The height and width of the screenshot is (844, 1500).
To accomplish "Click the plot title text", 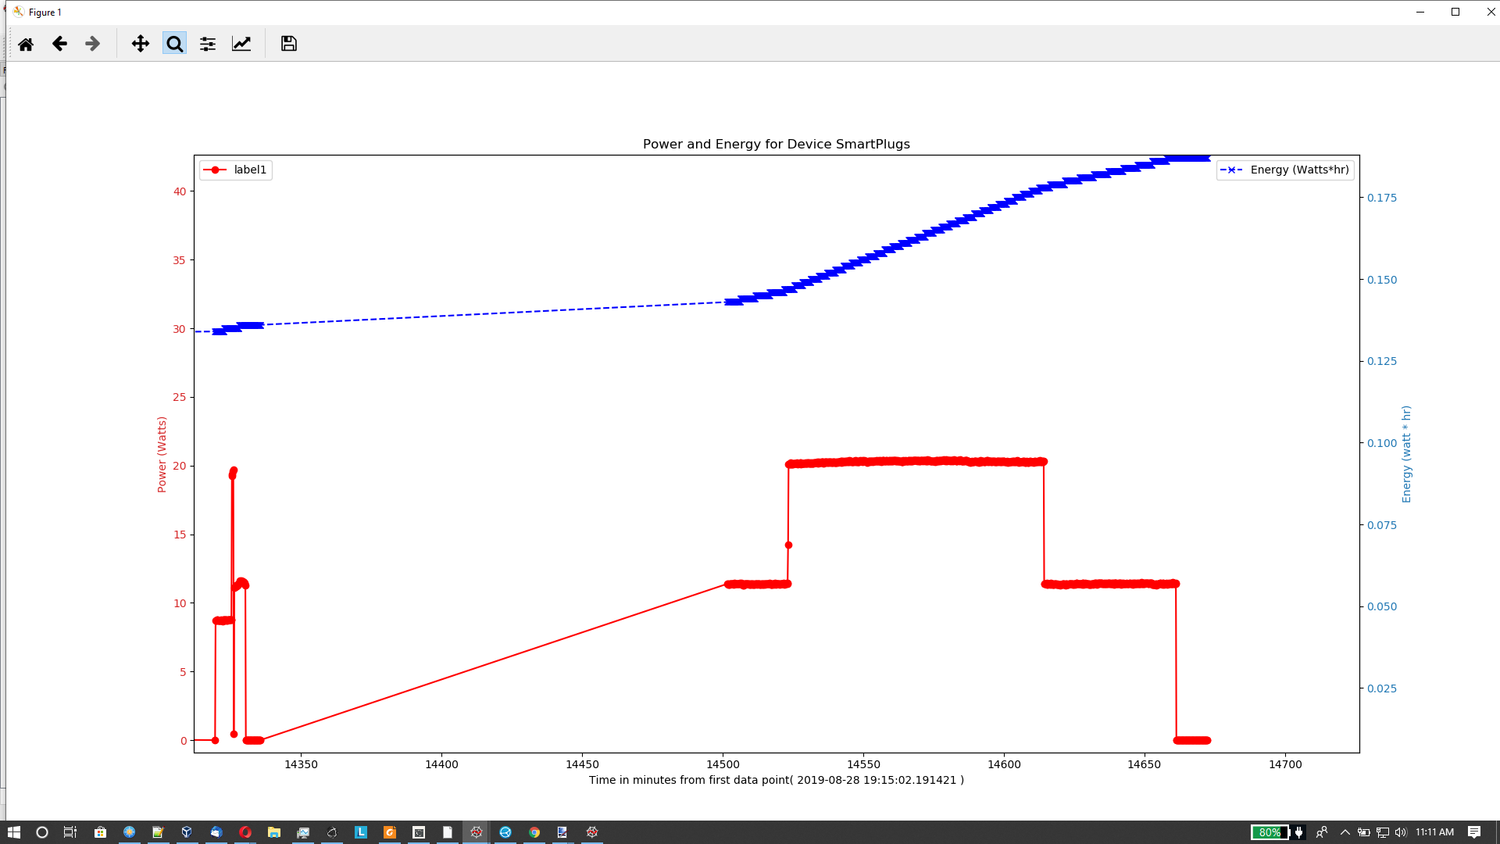I will [776, 144].
